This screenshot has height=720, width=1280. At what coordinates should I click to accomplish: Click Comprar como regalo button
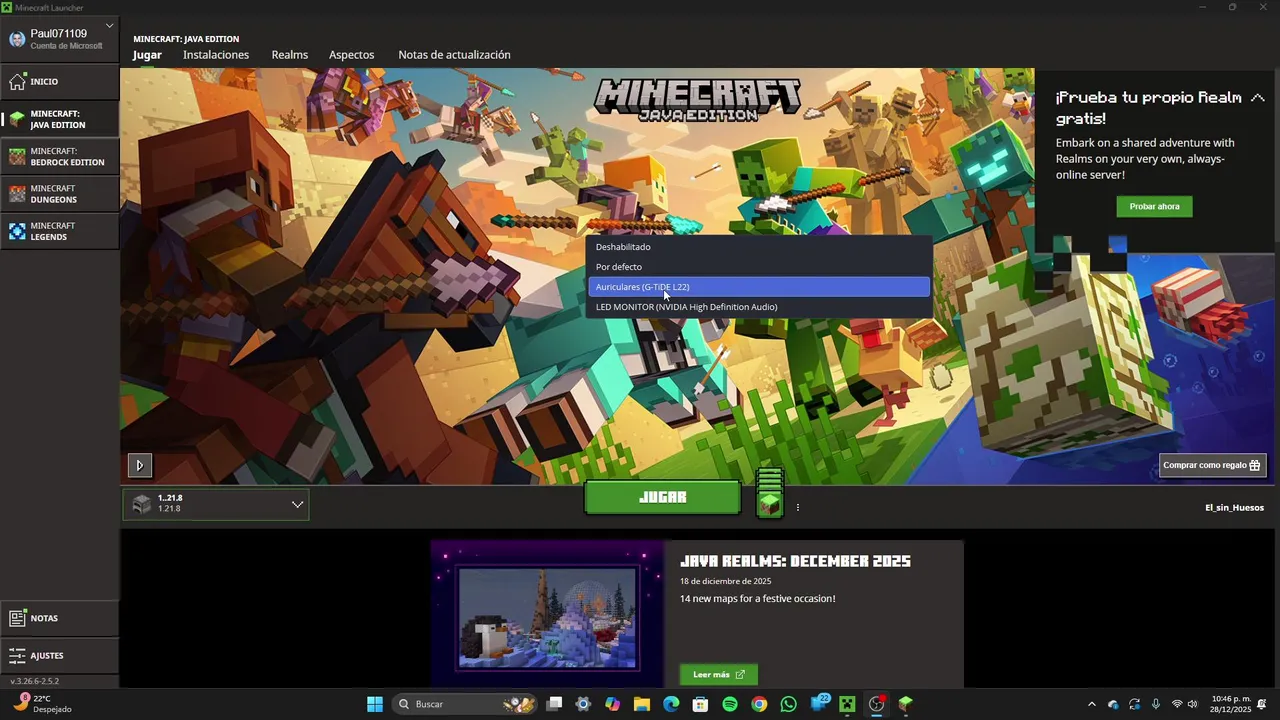click(x=1213, y=465)
